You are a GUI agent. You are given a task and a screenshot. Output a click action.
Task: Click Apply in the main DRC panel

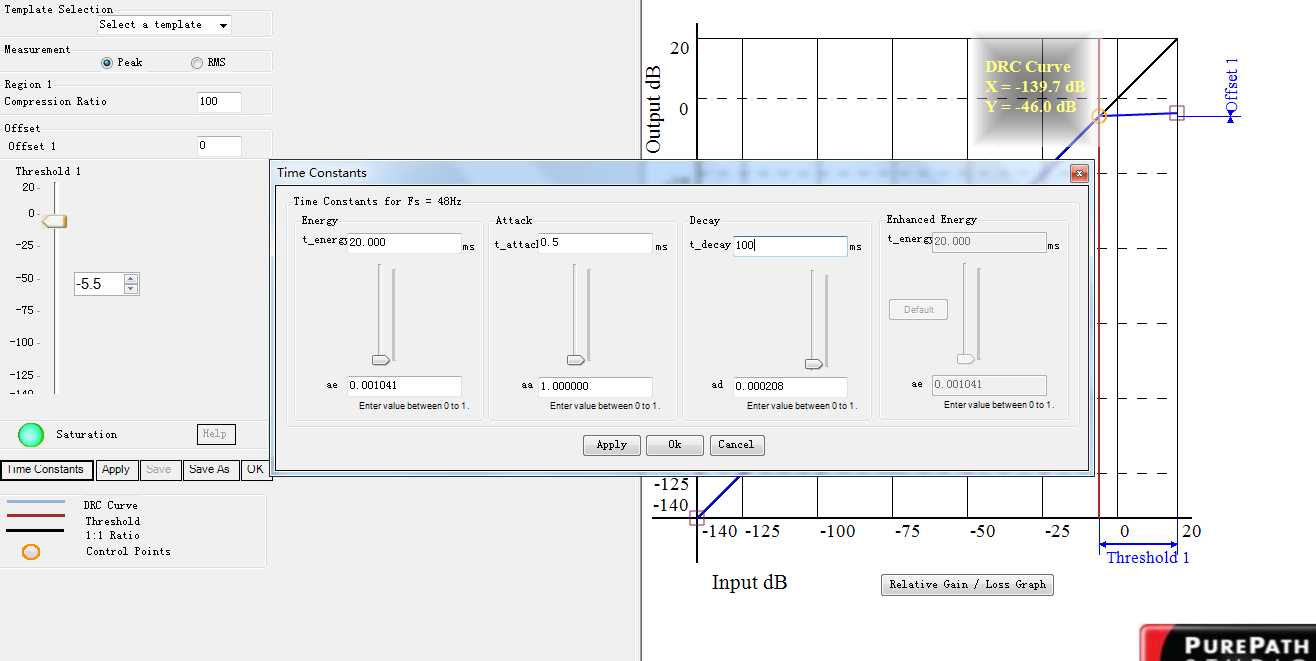coord(116,469)
